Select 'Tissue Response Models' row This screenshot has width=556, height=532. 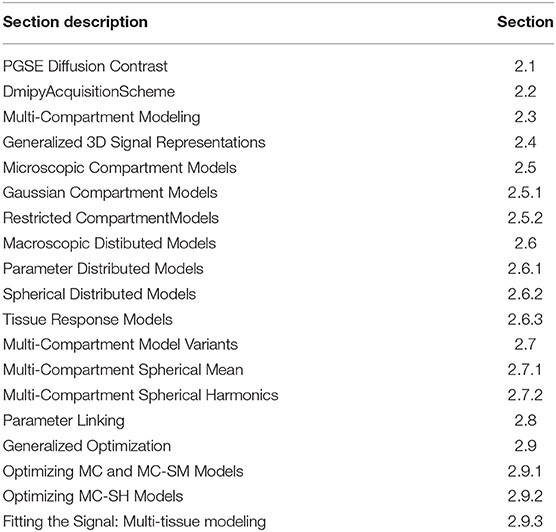coord(278,319)
